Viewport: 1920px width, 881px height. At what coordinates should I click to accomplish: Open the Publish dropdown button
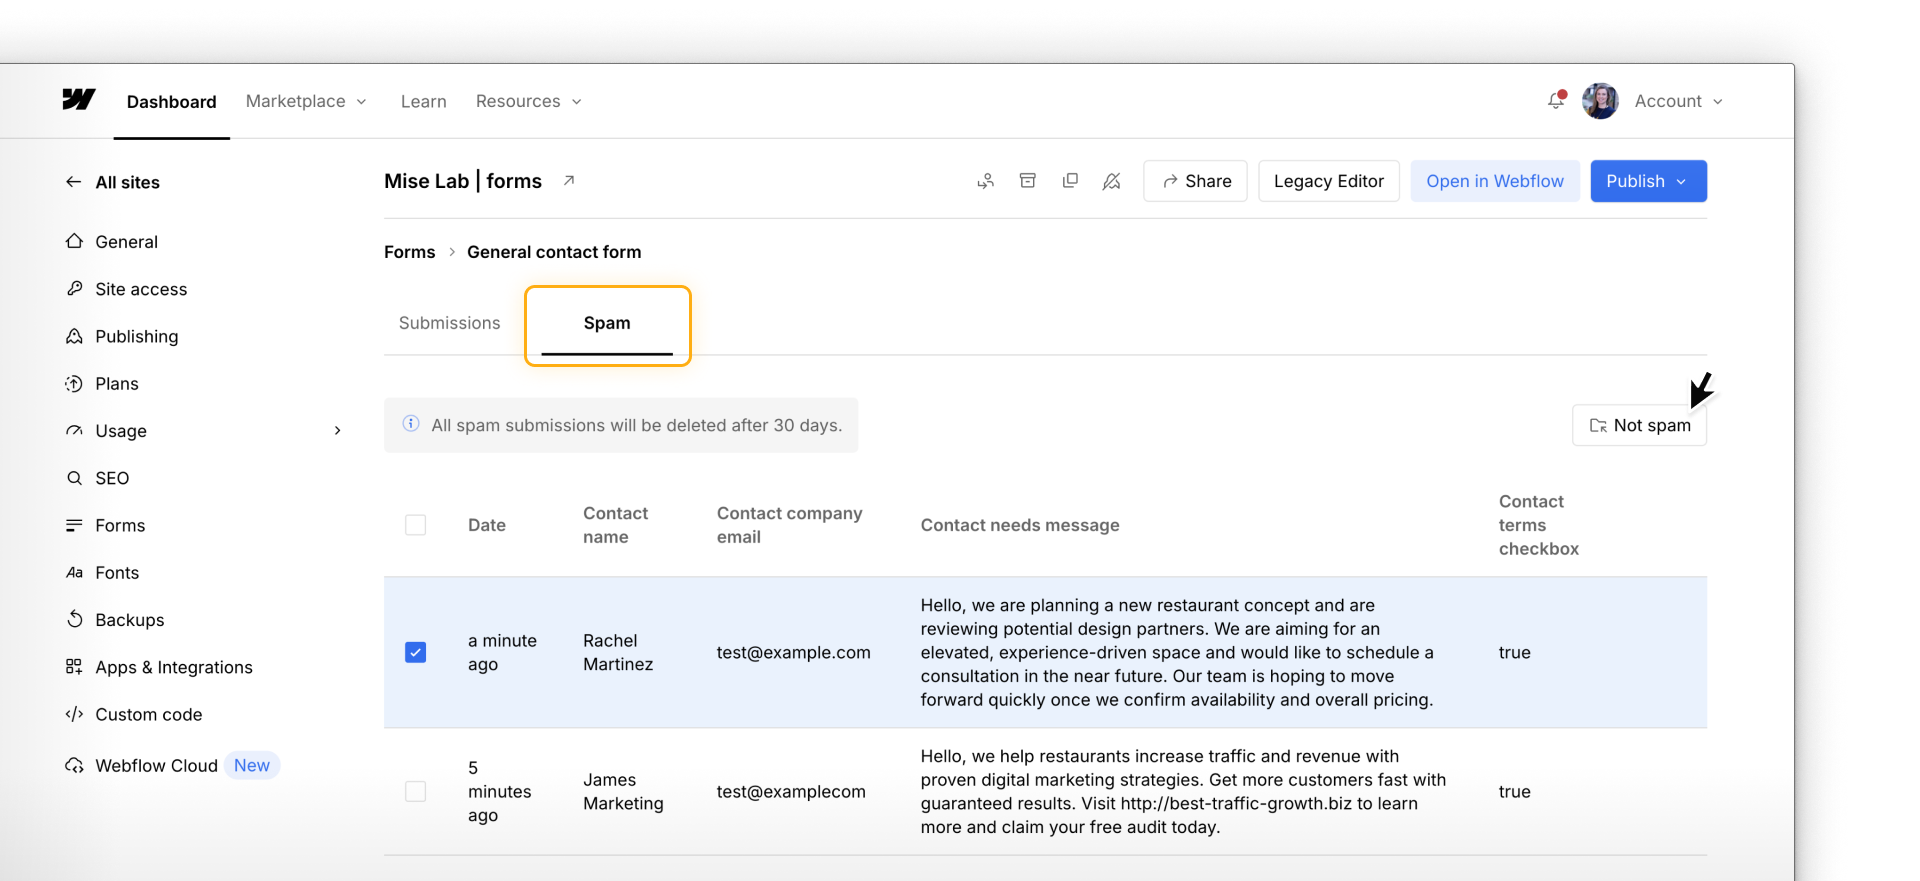tap(1648, 181)
